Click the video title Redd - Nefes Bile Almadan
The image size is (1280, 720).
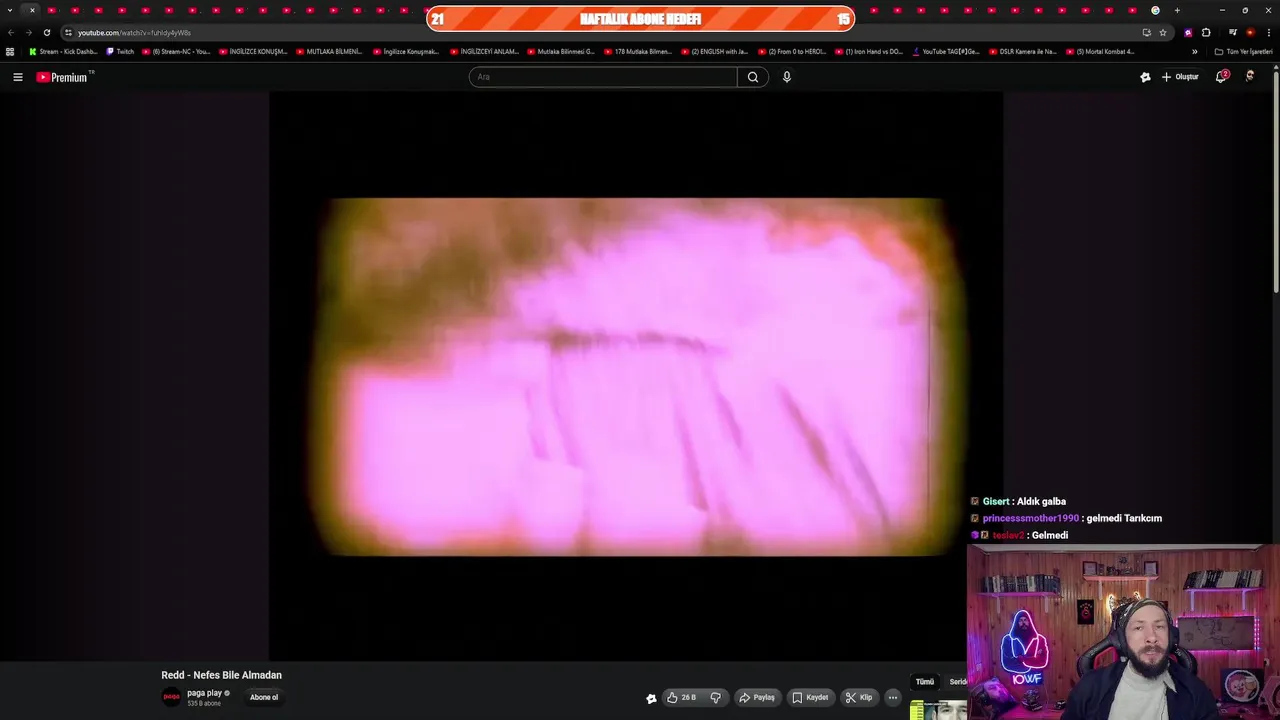[222, 675]
